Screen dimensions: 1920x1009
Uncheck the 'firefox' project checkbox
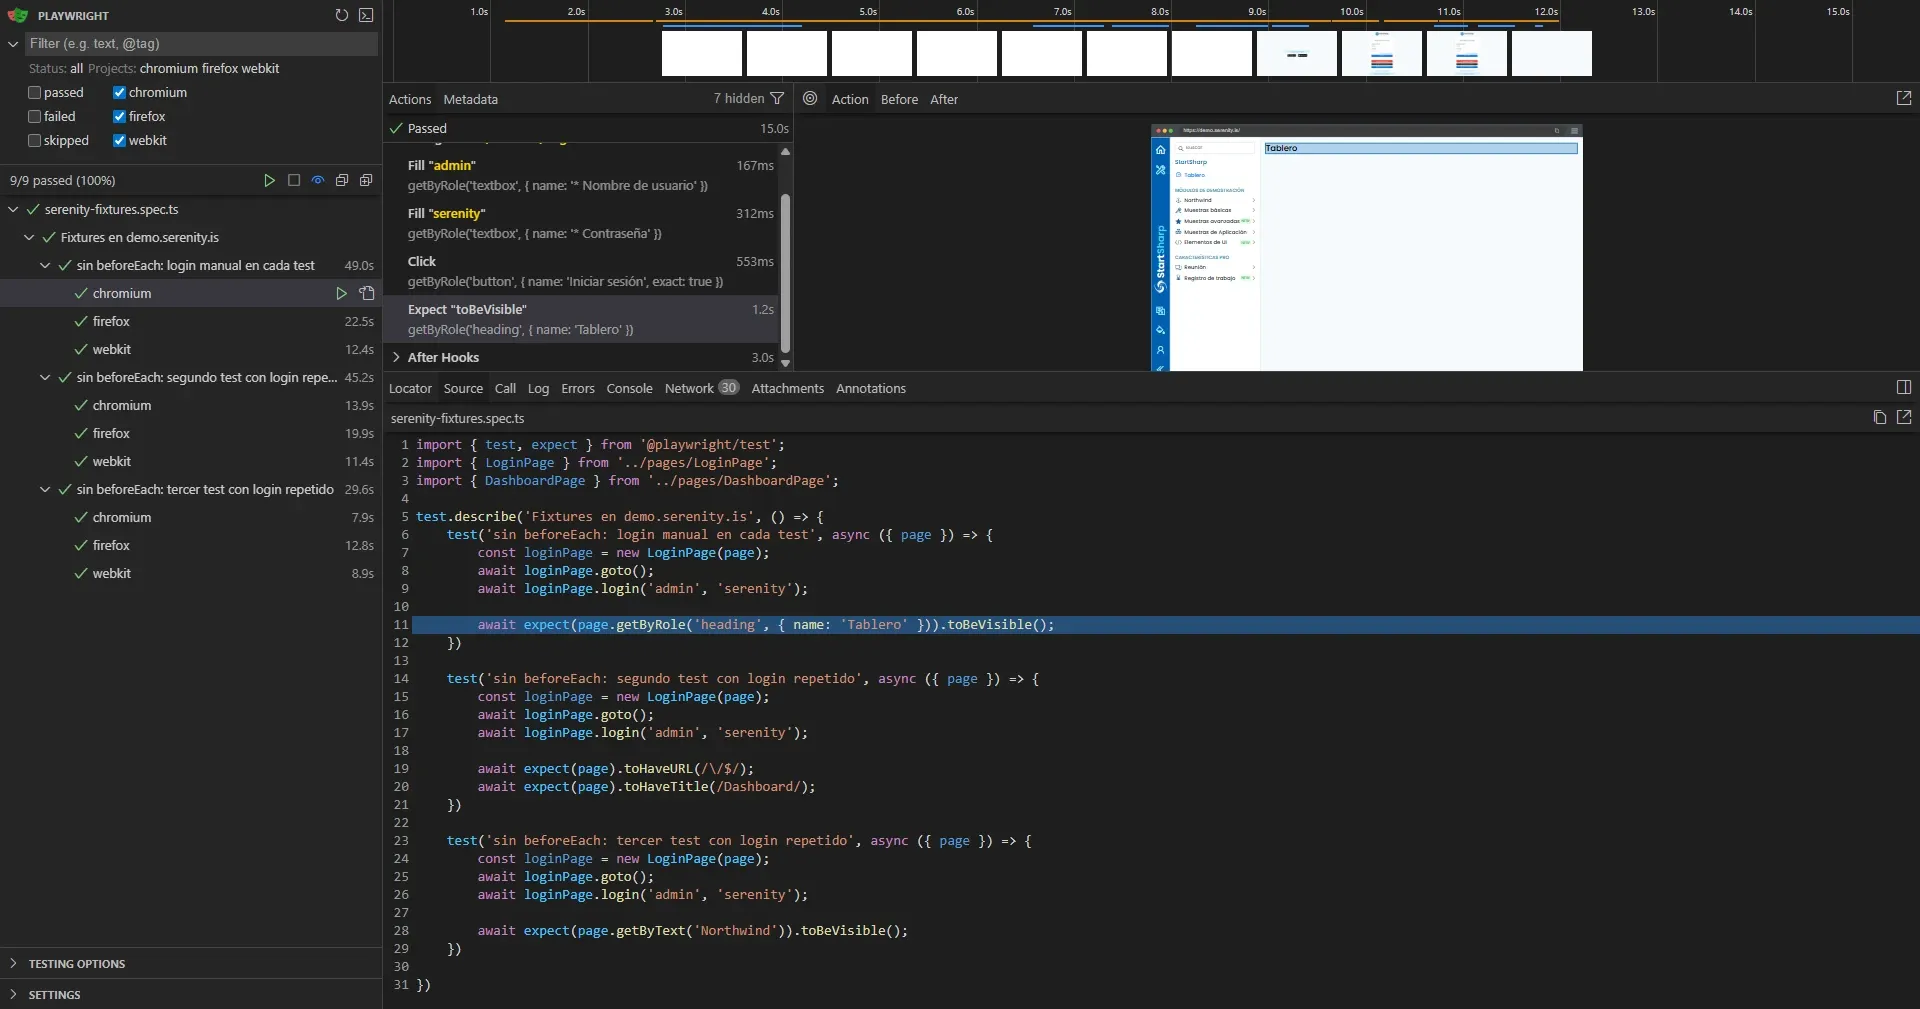(x=118, y=116)
